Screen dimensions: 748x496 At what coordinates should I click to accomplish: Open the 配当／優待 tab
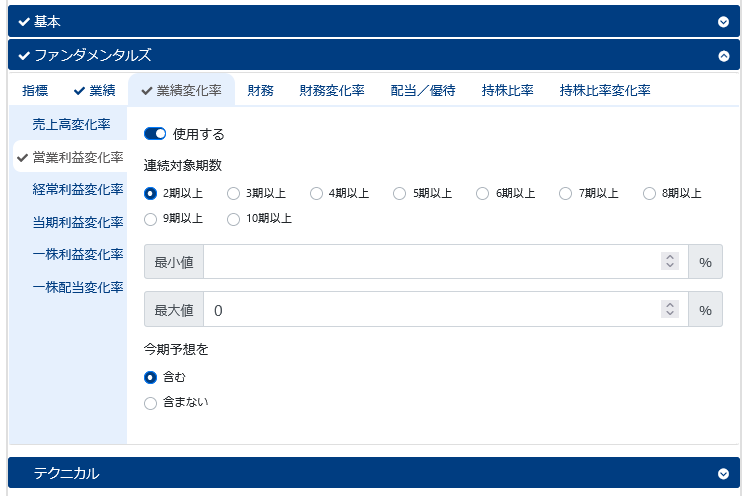423,90
